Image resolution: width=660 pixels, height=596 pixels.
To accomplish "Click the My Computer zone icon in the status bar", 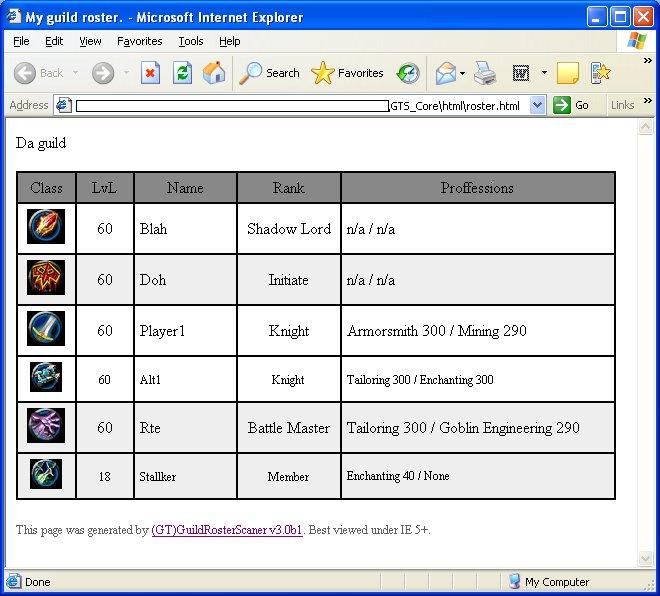I will [514, 582].
